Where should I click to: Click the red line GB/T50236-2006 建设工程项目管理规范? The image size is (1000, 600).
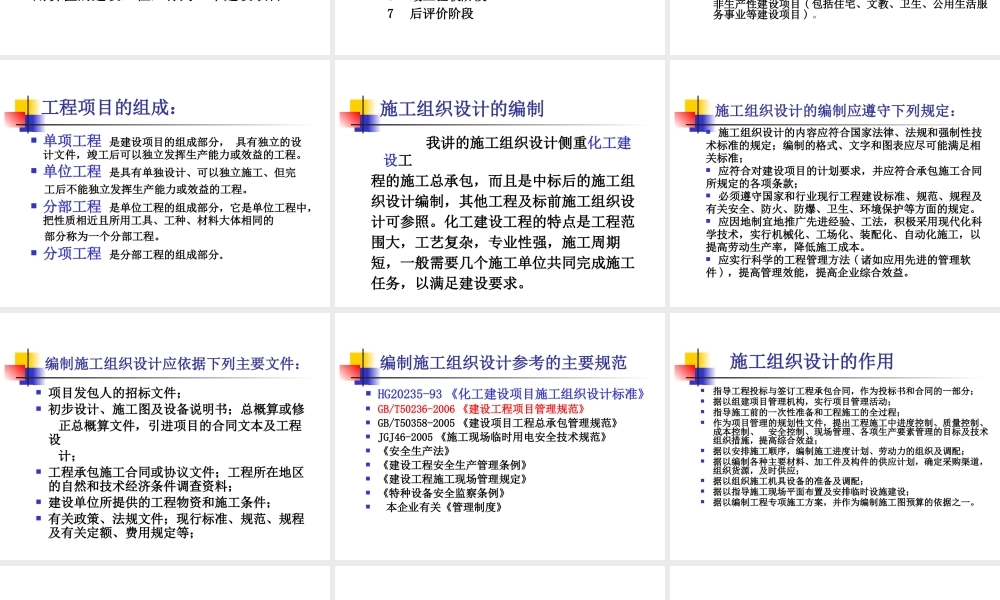[482, 409]
